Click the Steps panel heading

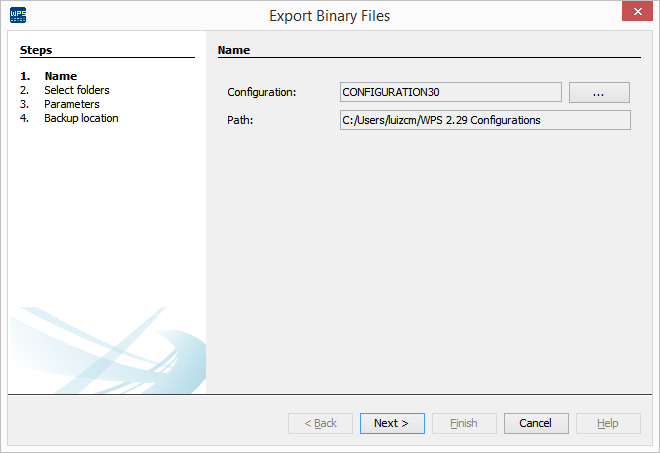(36, 50)
